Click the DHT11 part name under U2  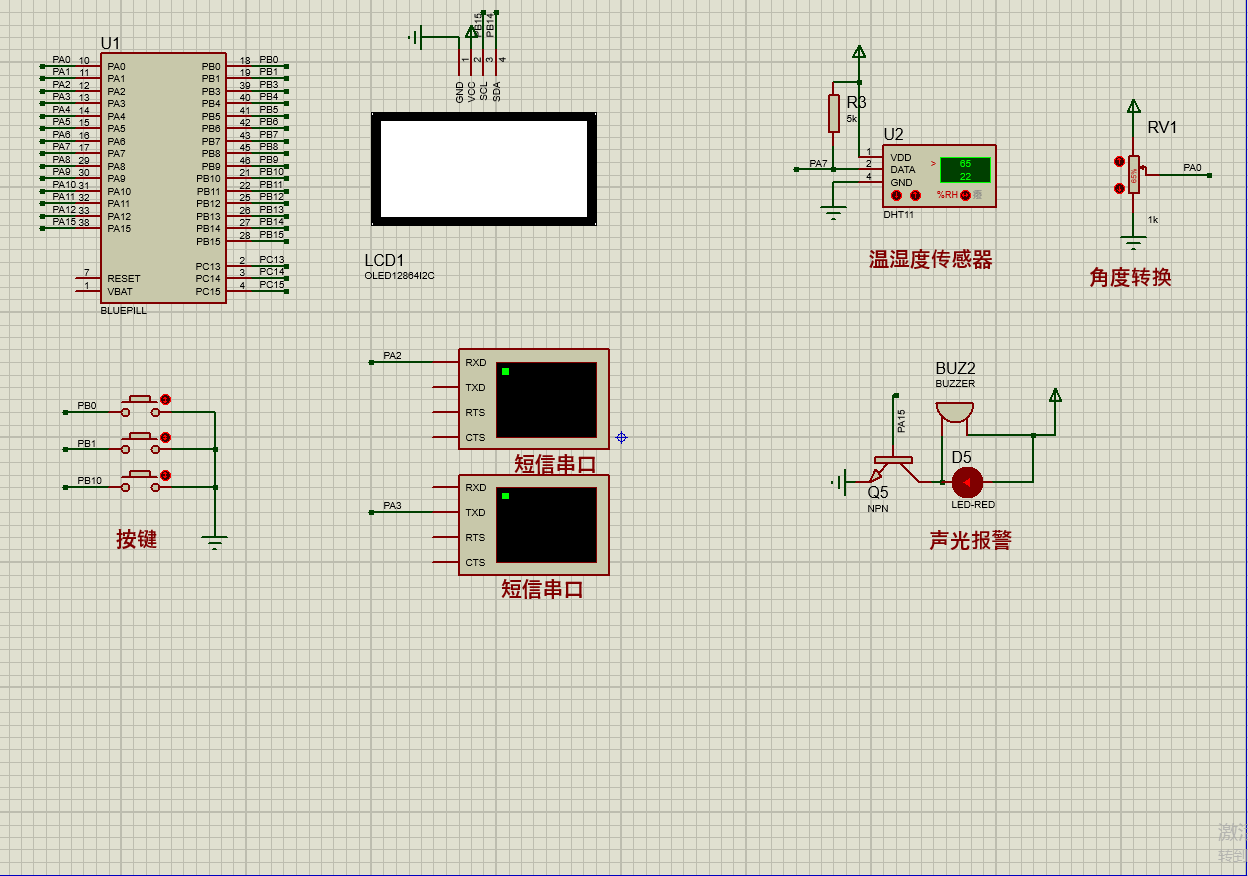tap(898, 214)
